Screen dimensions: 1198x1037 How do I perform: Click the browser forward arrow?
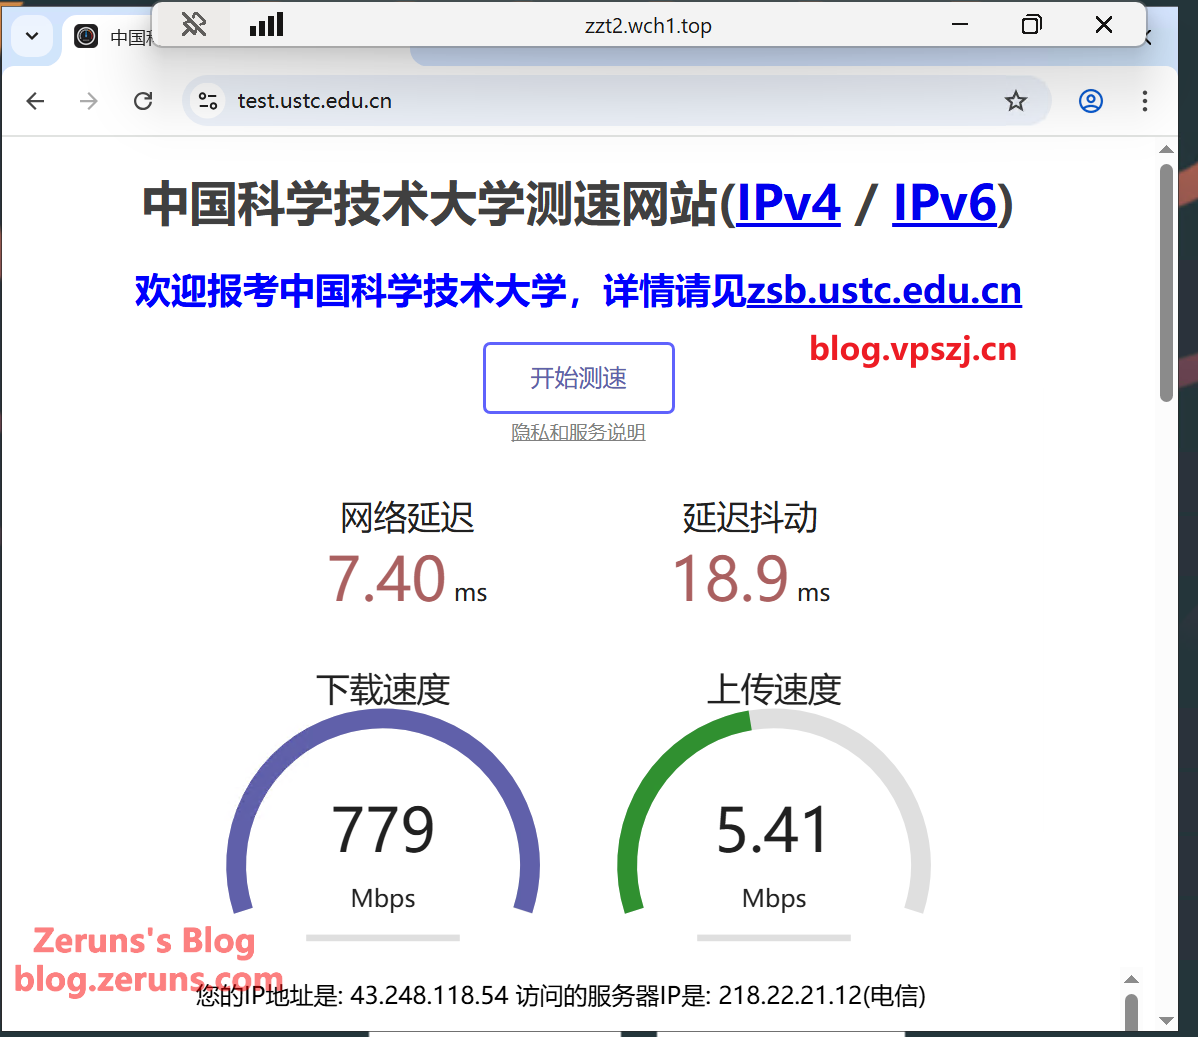89,101
